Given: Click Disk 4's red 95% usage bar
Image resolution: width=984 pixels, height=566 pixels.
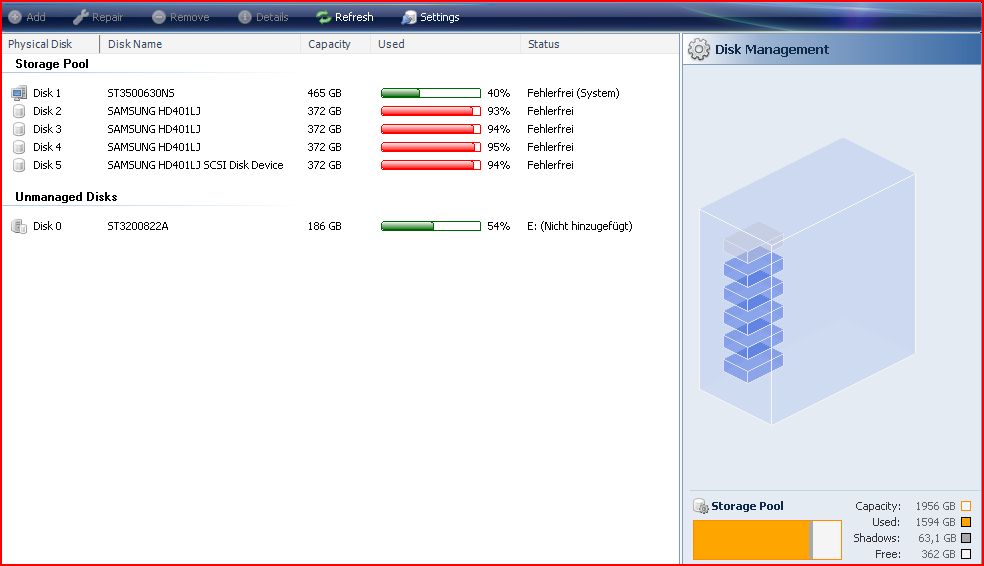Looking at the screenshot, I should (430, 147).
